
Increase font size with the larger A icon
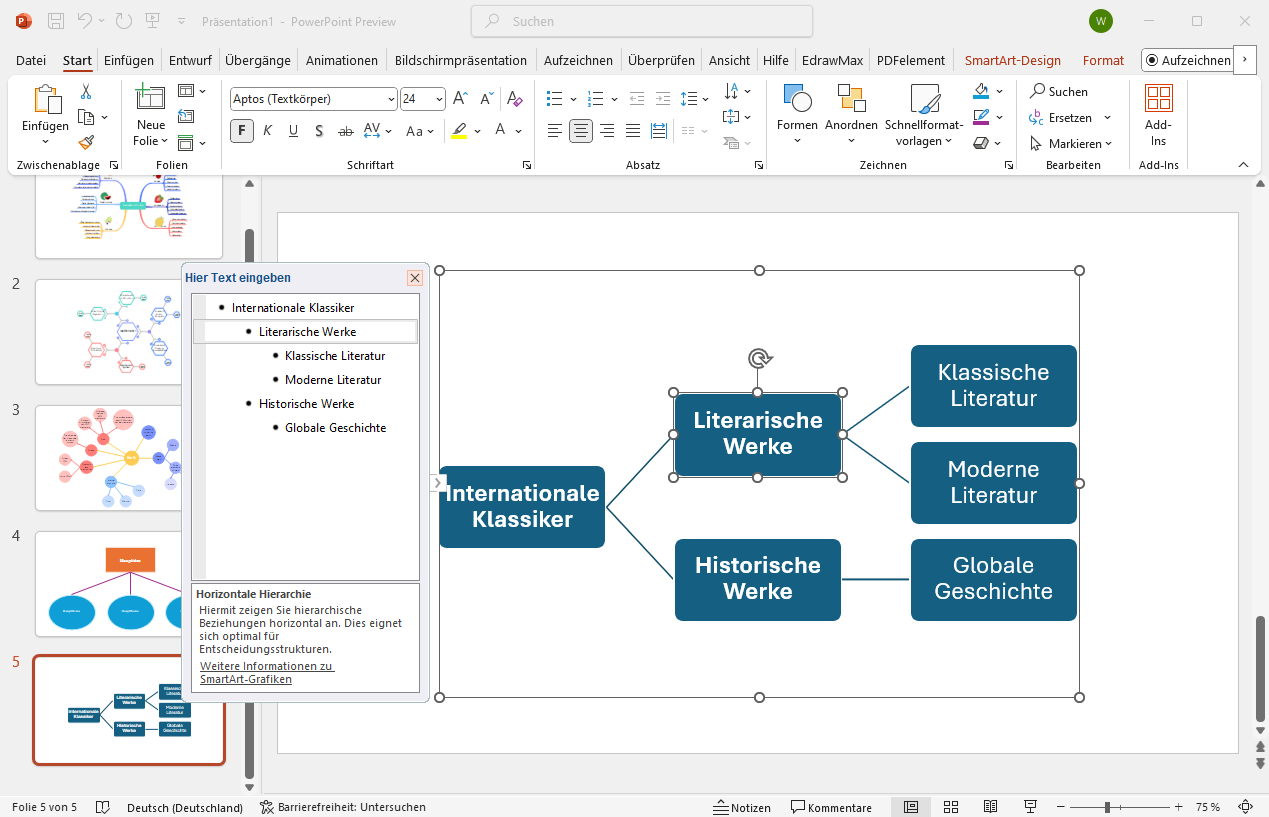pos(460,99)
